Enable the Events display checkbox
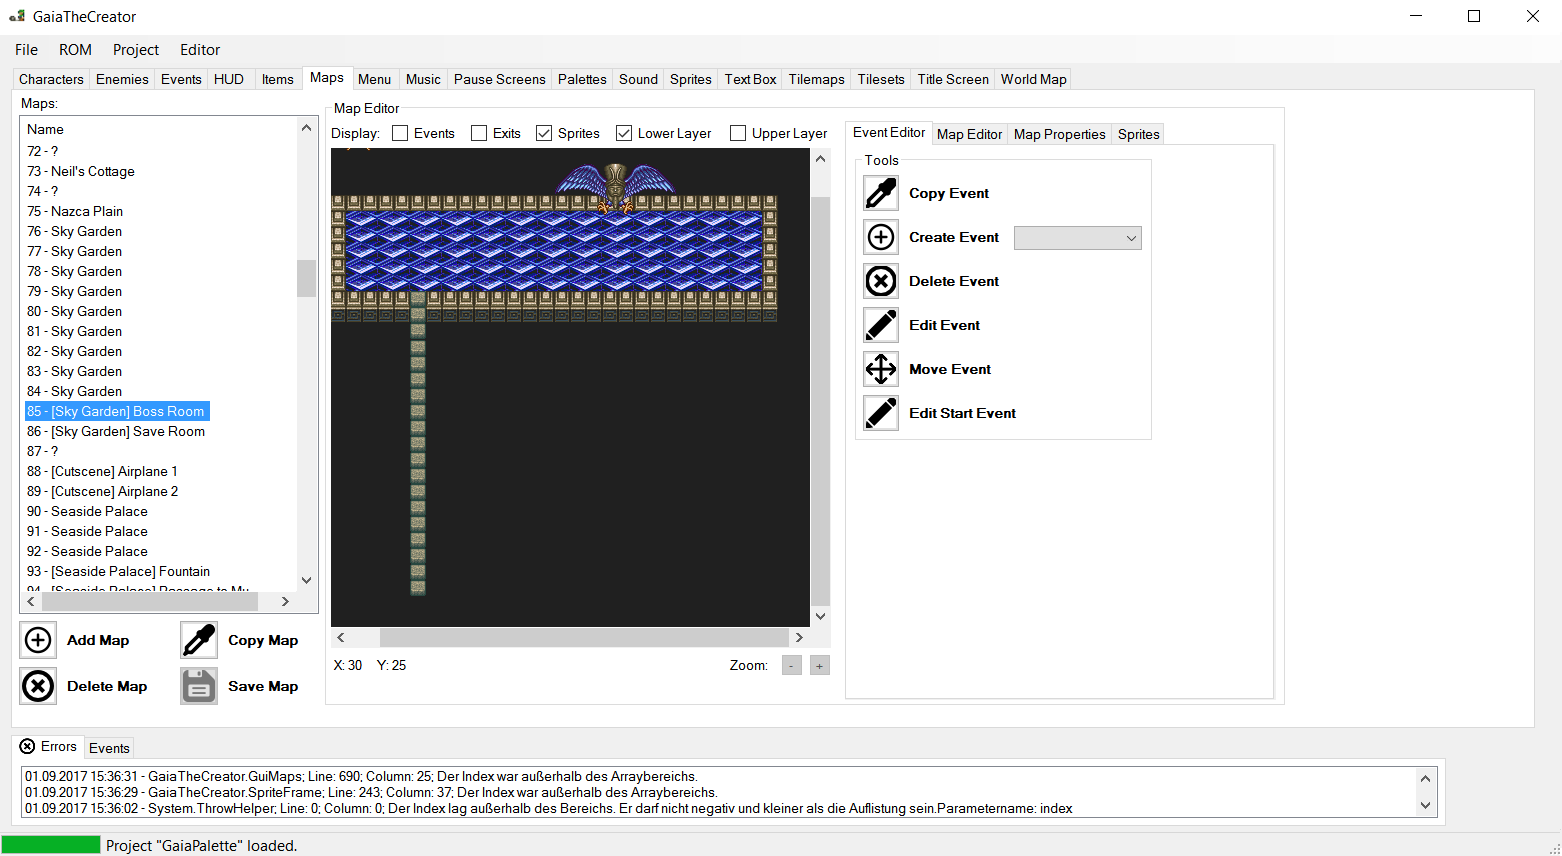The width and height of the screenshot is (1562, 856). tap(398, 132)
